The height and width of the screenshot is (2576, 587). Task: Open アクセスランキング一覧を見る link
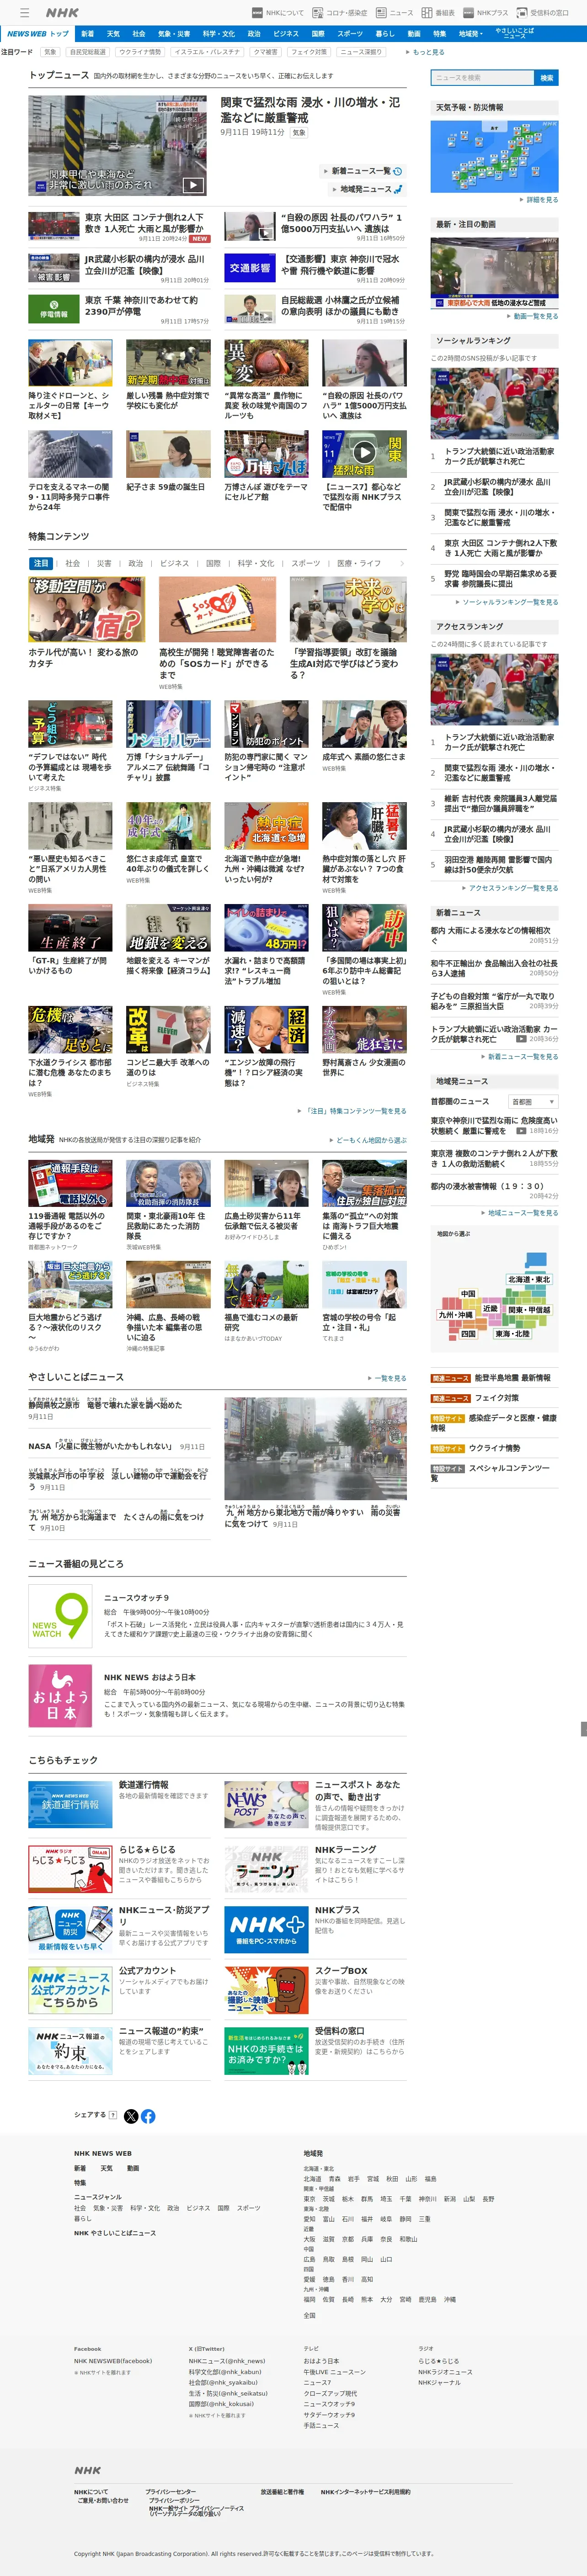coord(512,888)
